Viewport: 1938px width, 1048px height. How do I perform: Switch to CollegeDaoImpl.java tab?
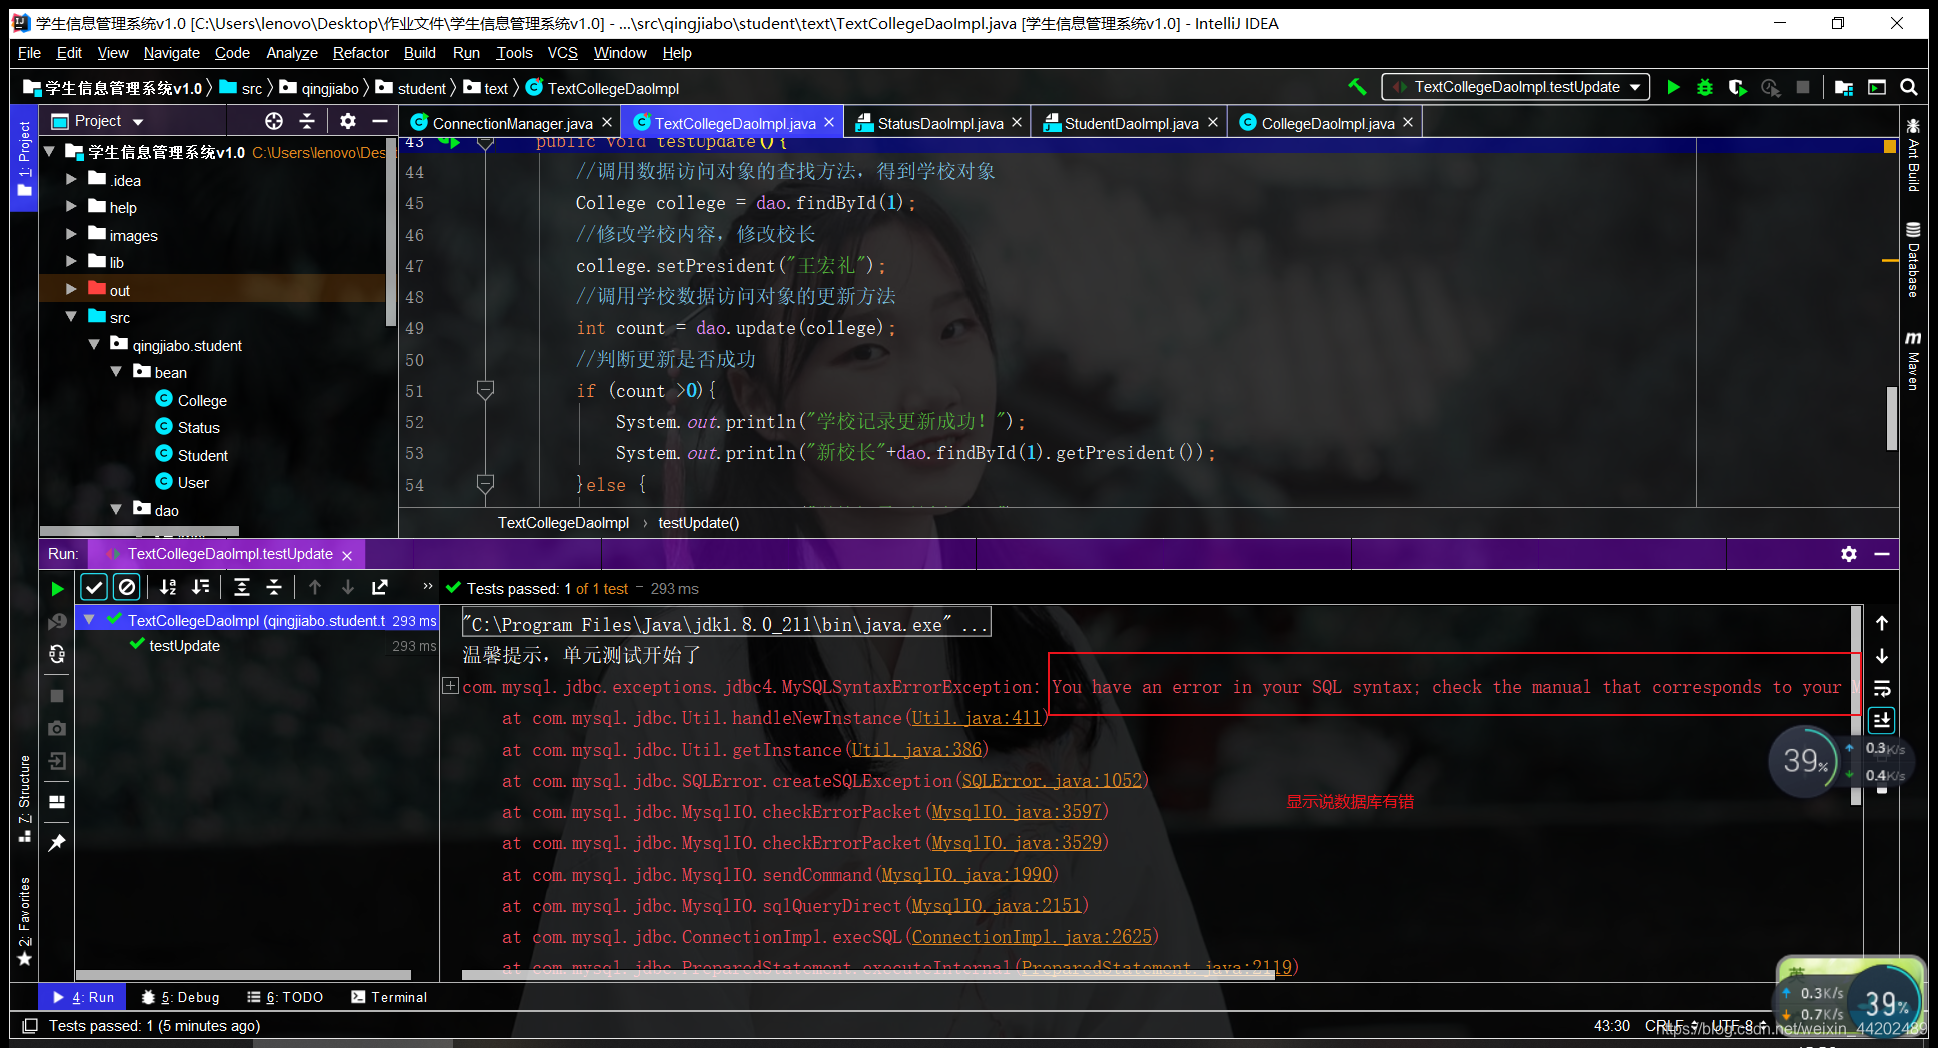click(x=1327, y=123)
